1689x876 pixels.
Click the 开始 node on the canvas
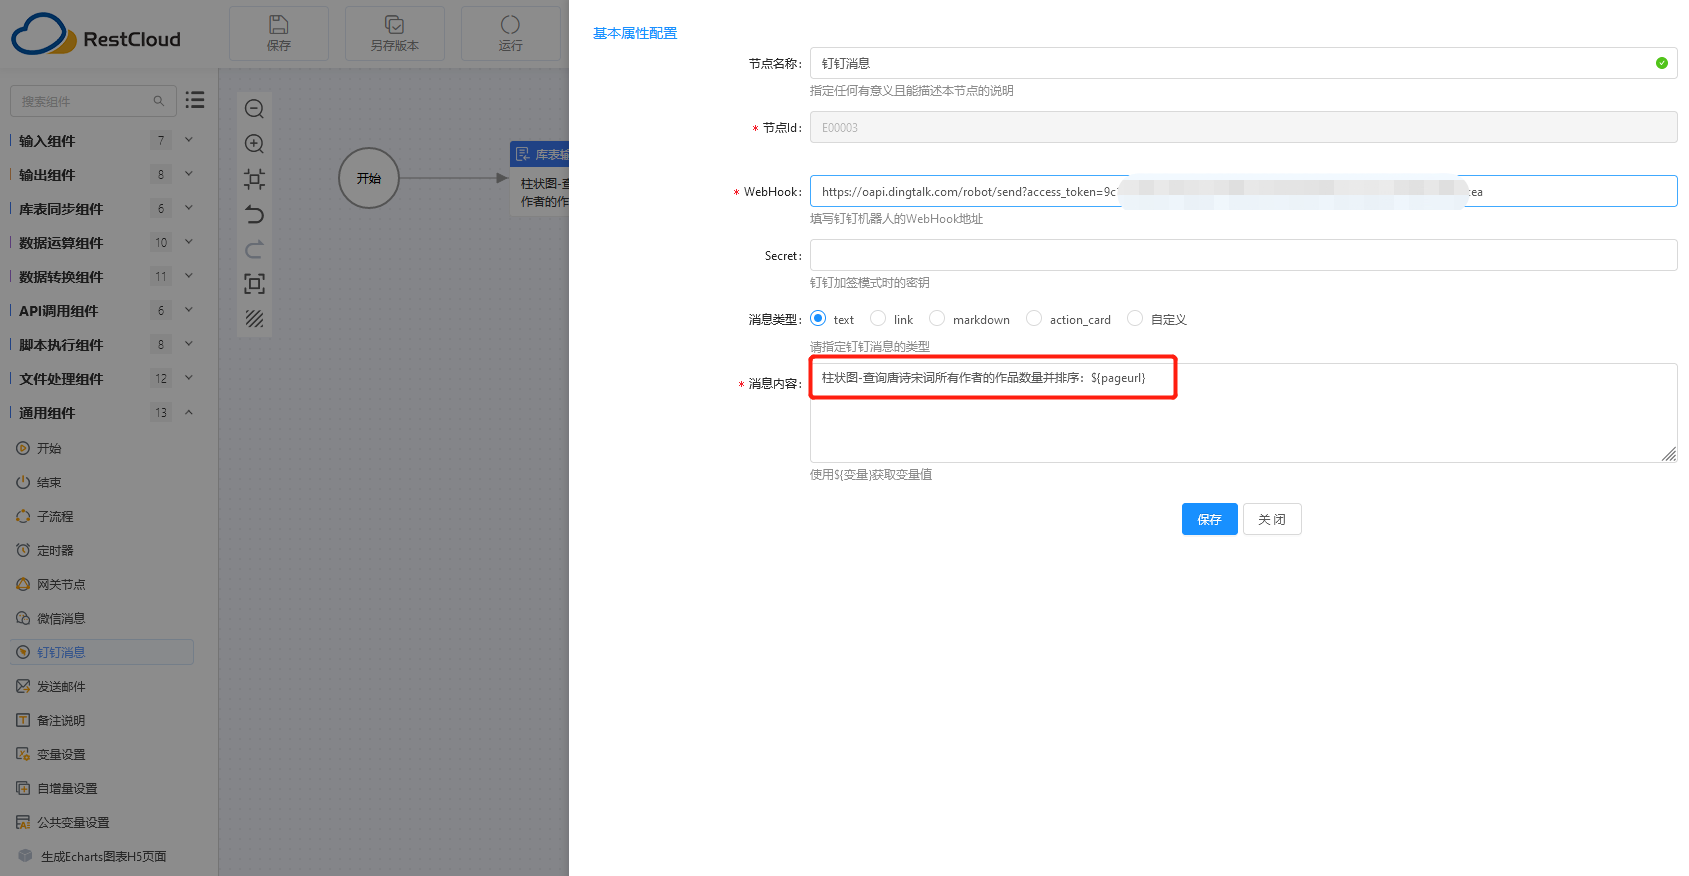click(x=369, y=178)
